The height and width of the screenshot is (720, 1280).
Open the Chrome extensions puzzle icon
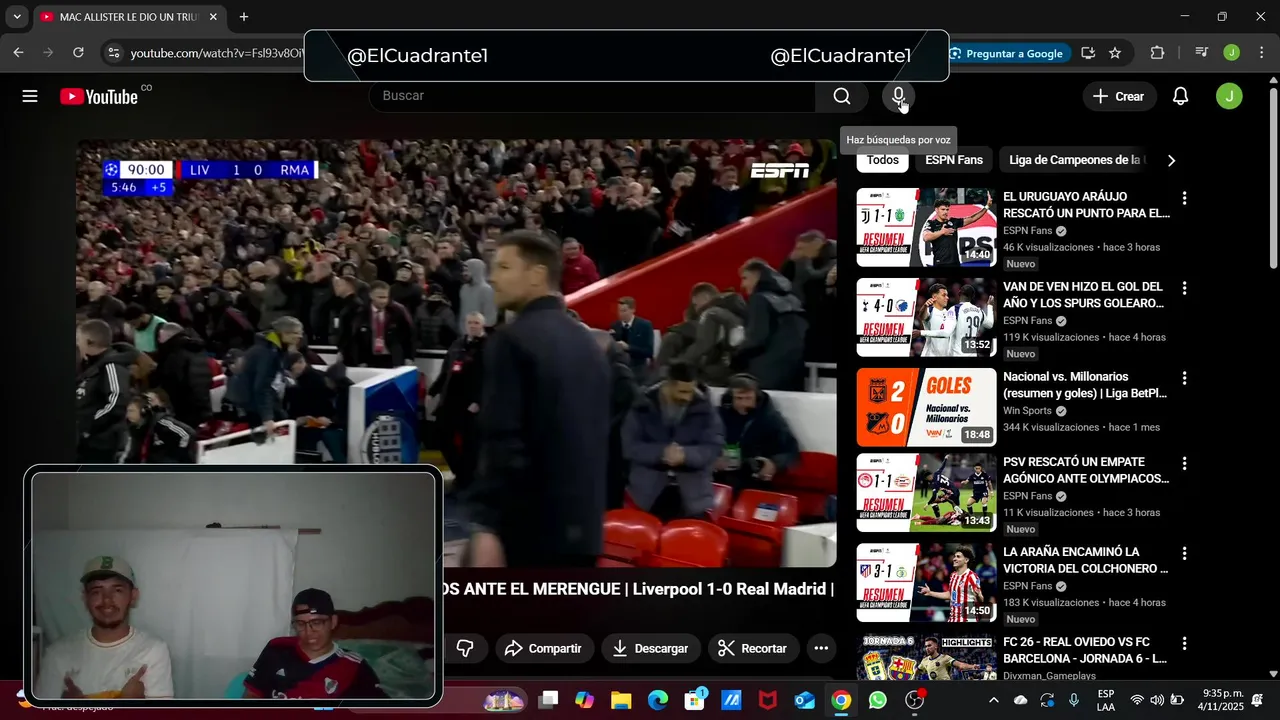tap(1157, 53)
